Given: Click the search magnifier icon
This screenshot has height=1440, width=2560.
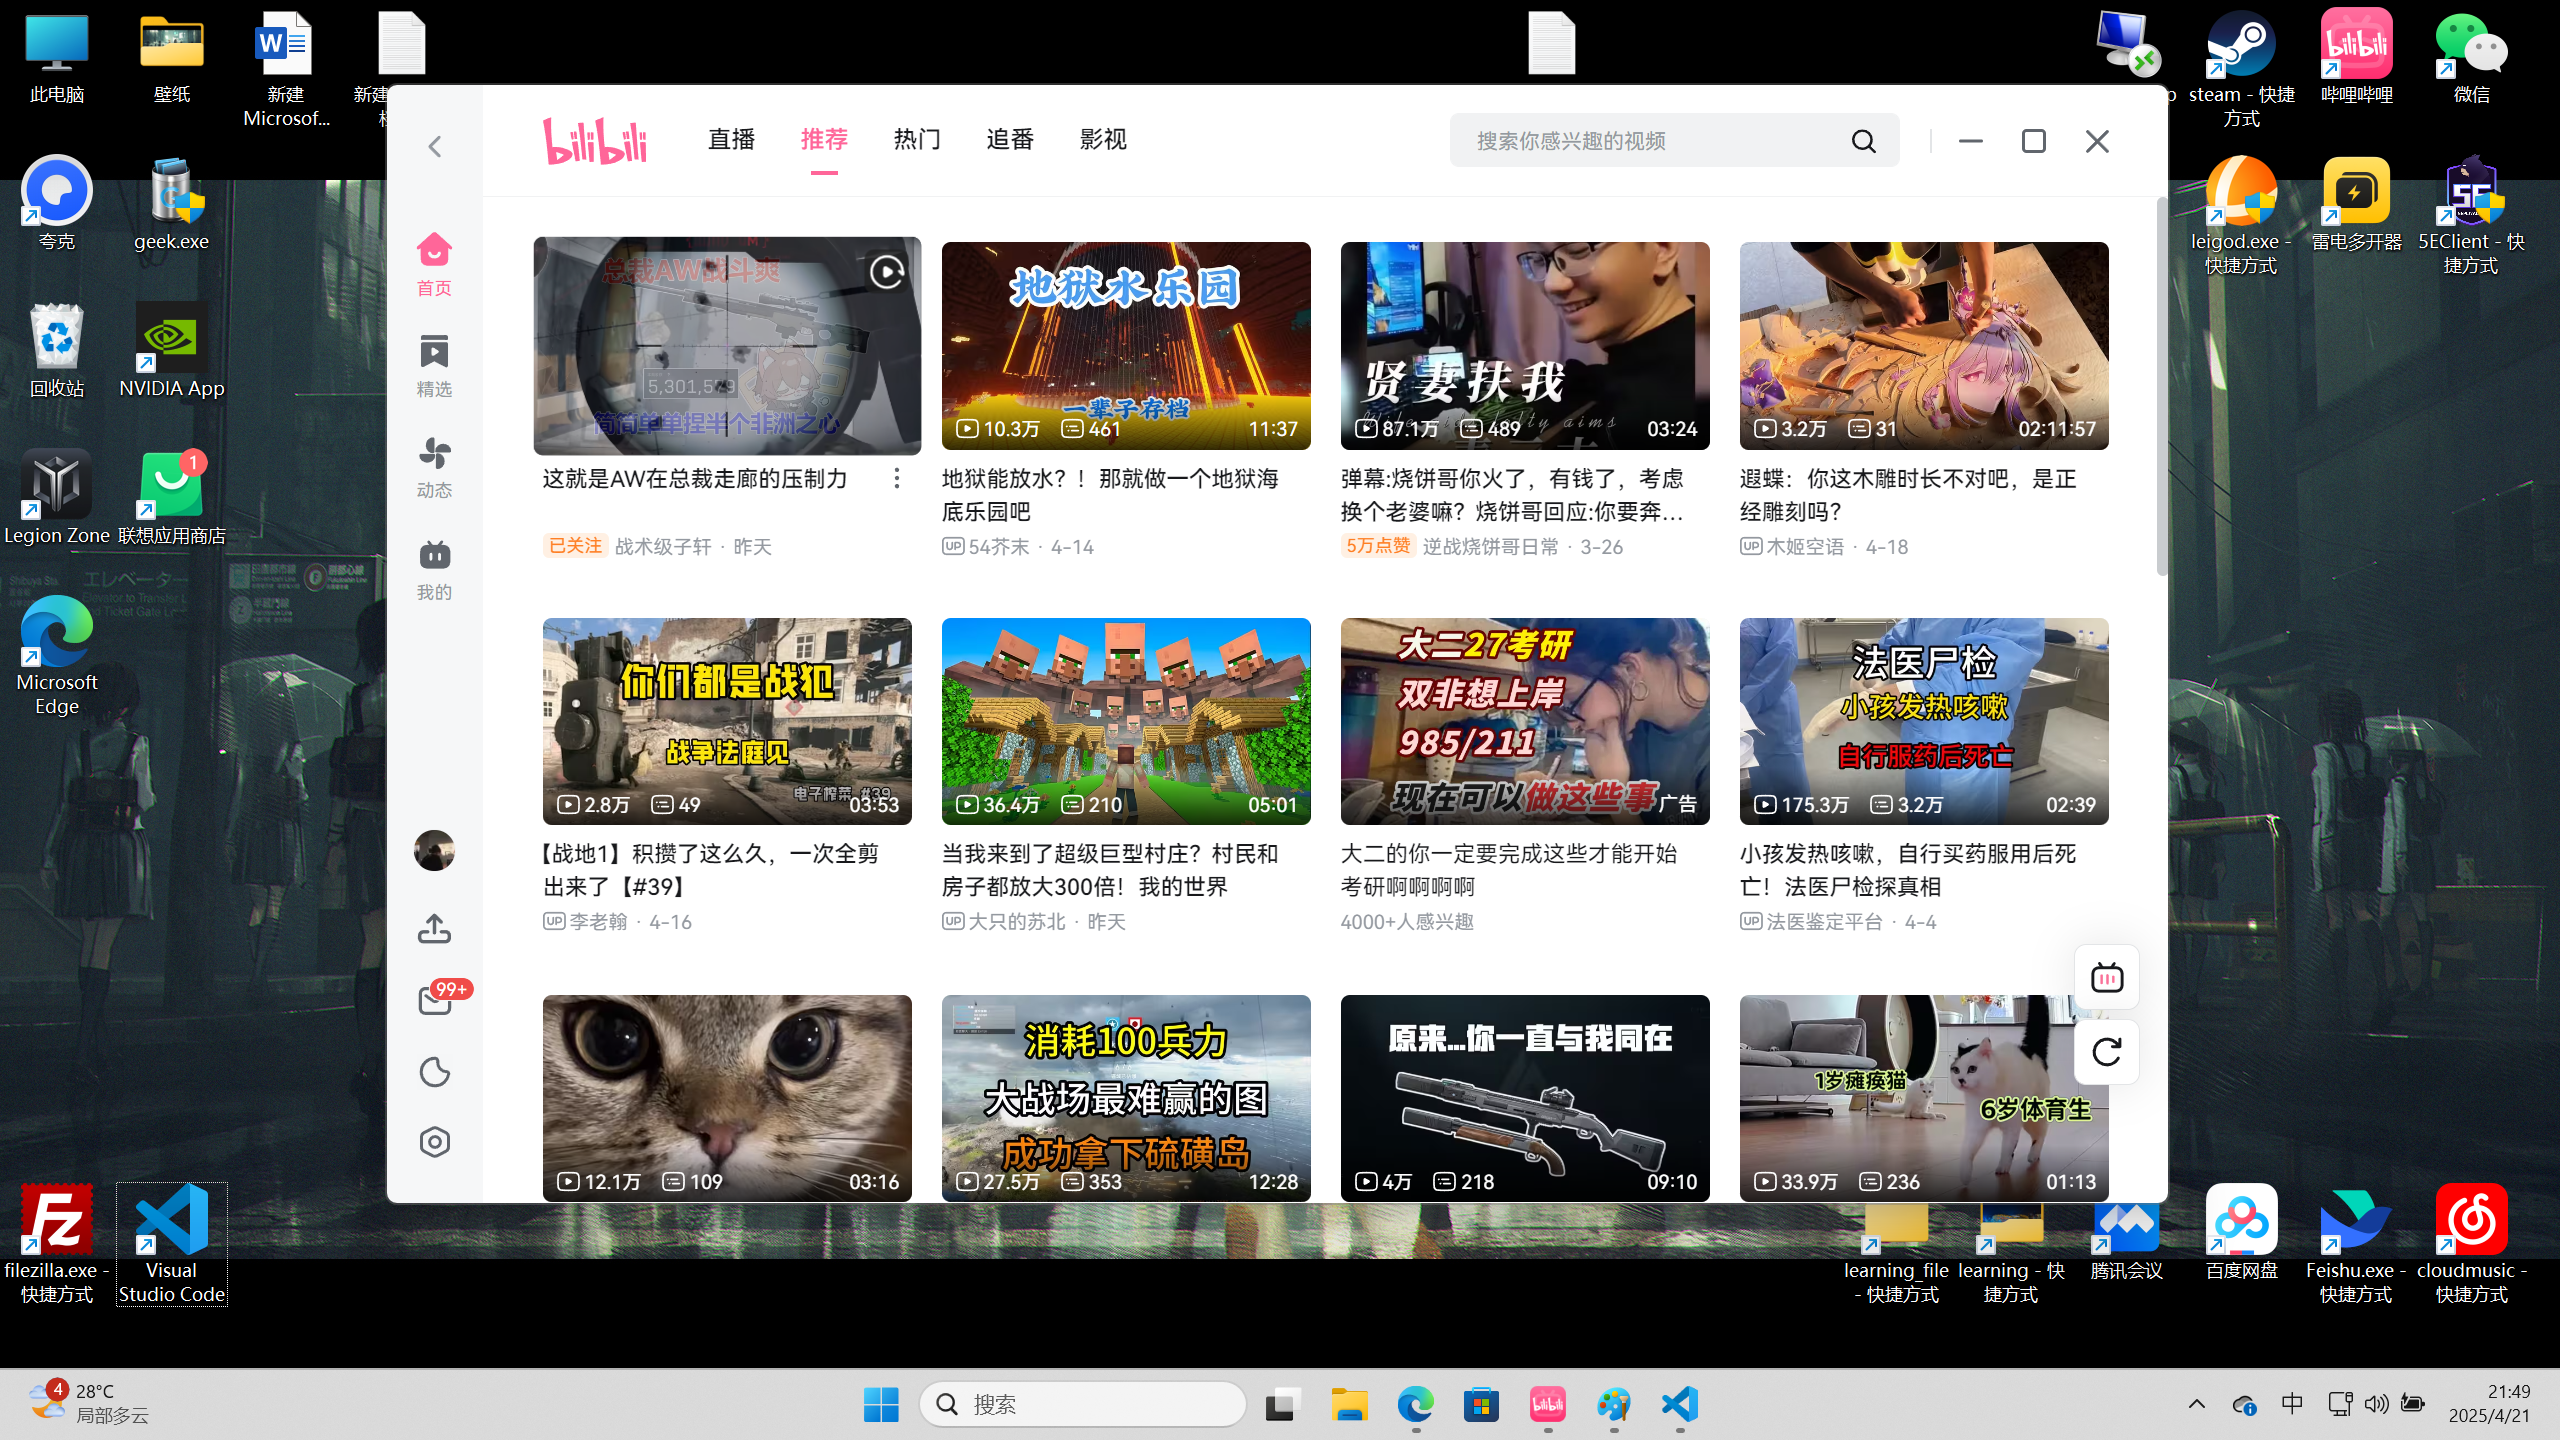Looking at the screenshot, I should click(x=1863, y=141).
